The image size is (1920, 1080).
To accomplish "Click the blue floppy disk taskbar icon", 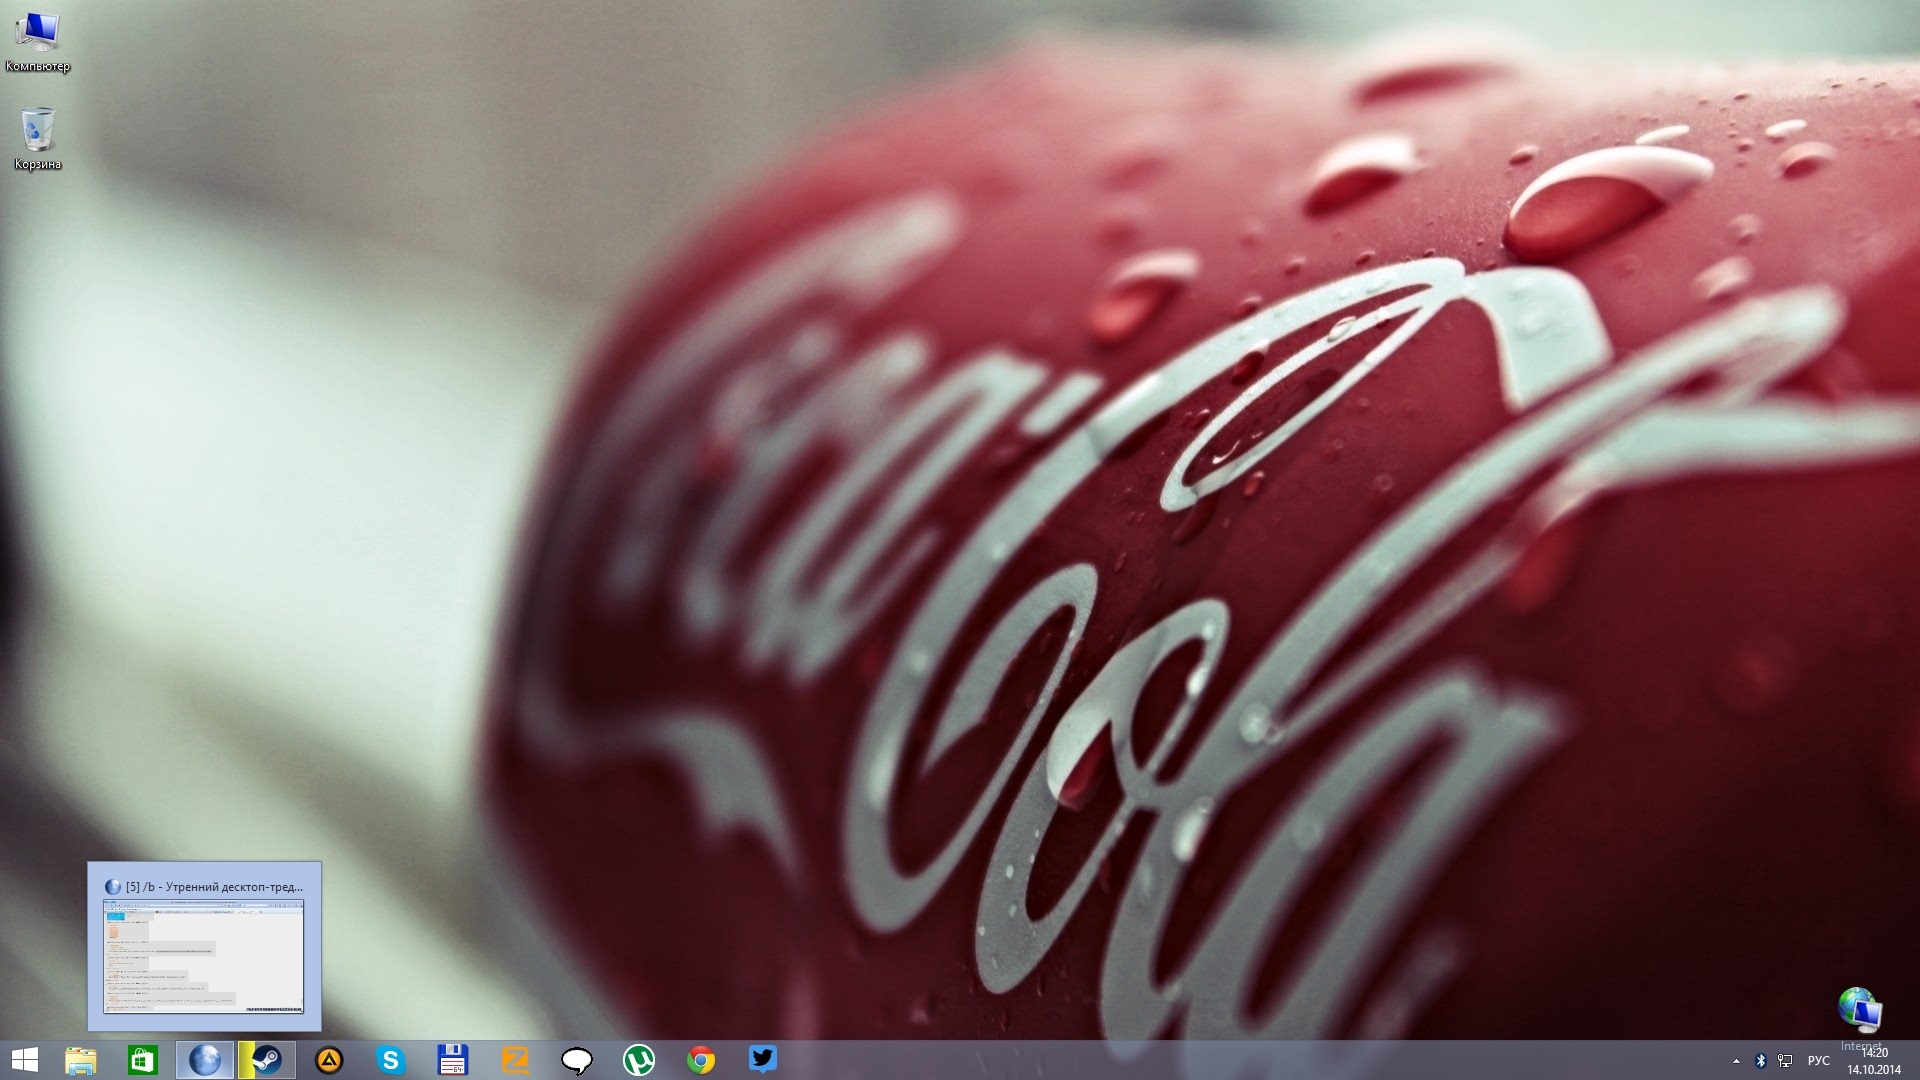I will point(452,1060).
